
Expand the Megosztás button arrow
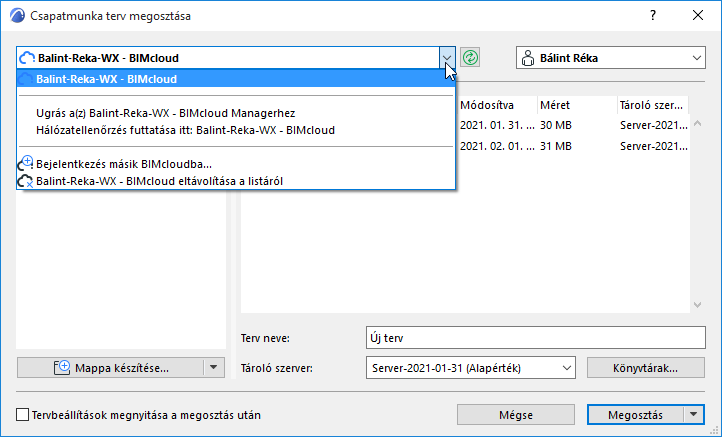tap(693, 414)
